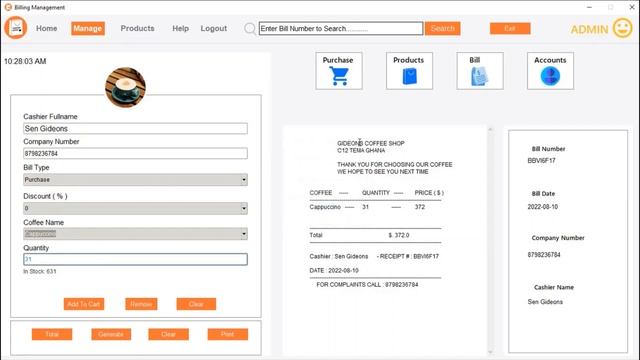The width and height of the screenshot is (640, 360).
Task: Open the Bill documents tile
Action: point(480,71)
